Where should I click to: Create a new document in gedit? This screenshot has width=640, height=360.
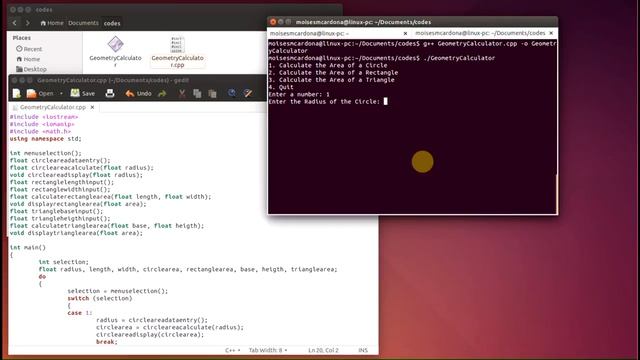click(x=17, y=93)
